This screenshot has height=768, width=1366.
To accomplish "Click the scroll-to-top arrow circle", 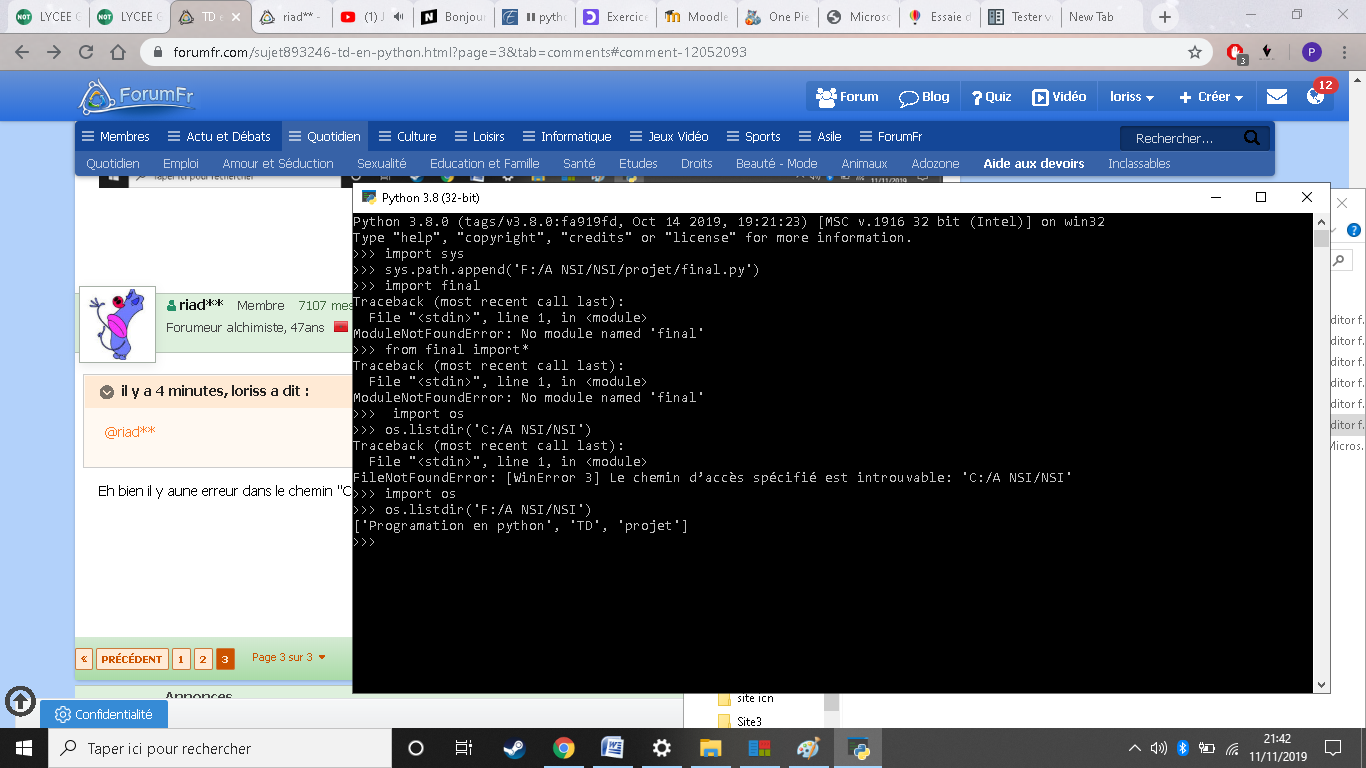I will tap(21, 702).
